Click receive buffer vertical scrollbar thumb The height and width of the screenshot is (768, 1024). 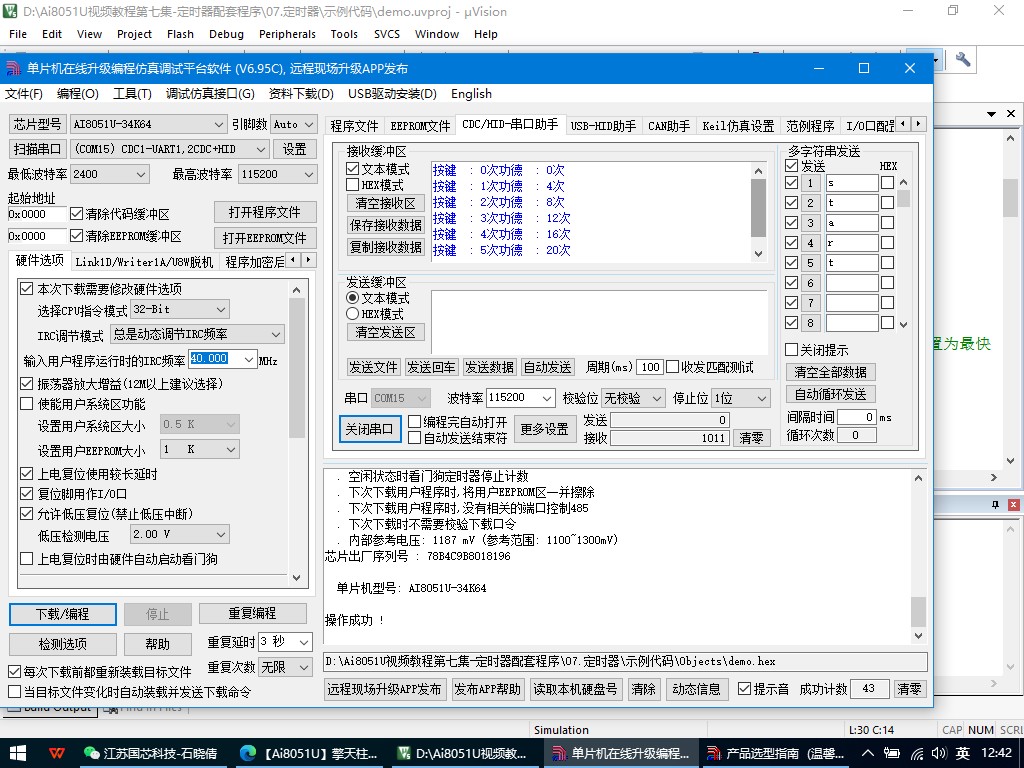758,208
